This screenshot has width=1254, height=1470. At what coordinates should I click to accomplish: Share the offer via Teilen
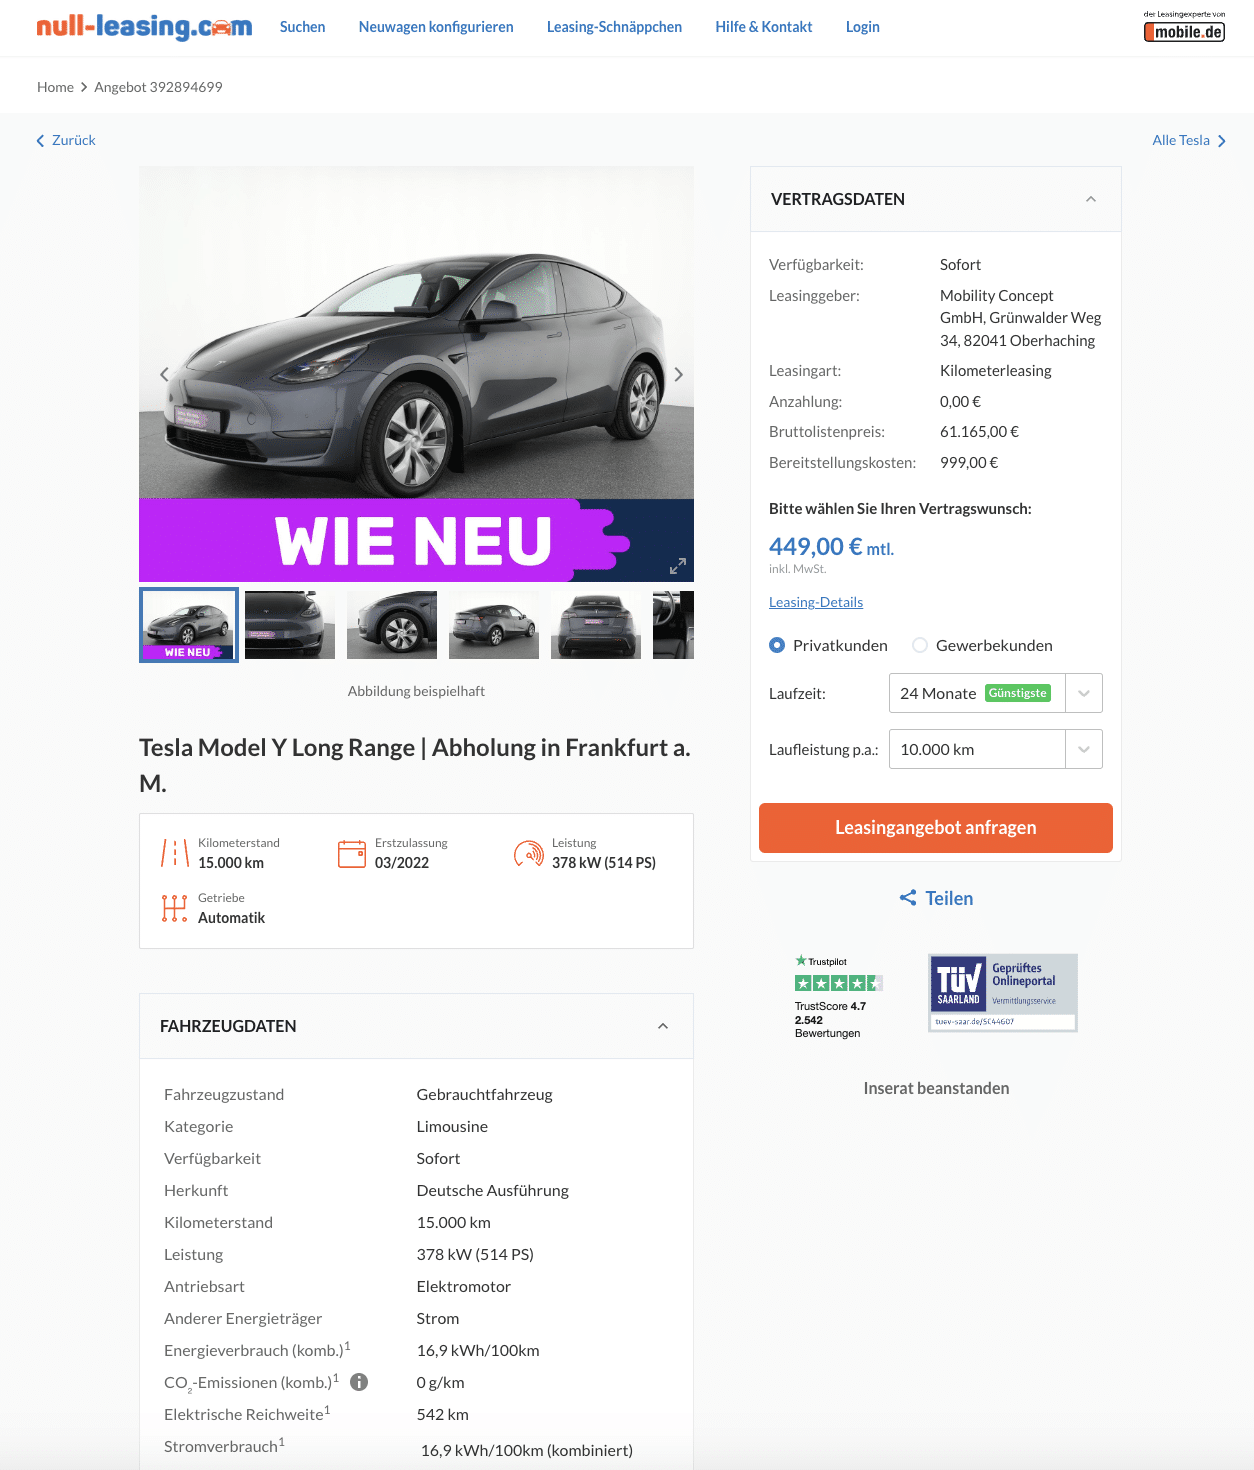(936, 898)
